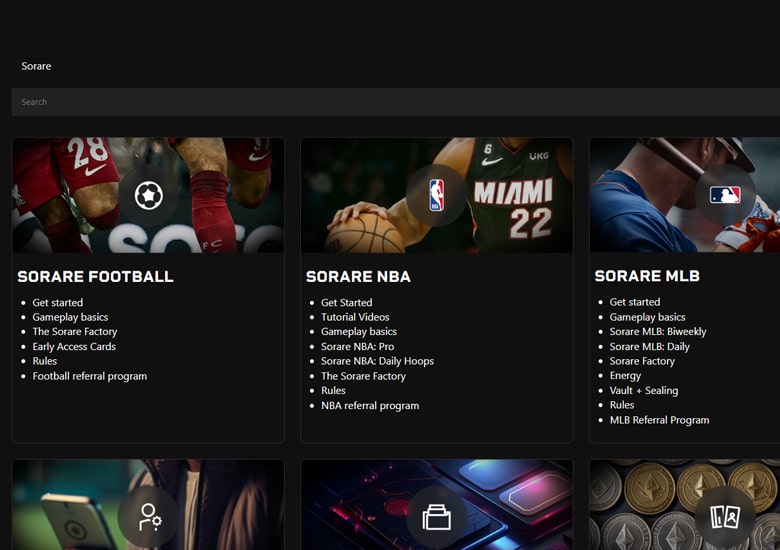Open Get started under Sorare Football
Viewport: 780px width, 550px height.
coord(58,302)
